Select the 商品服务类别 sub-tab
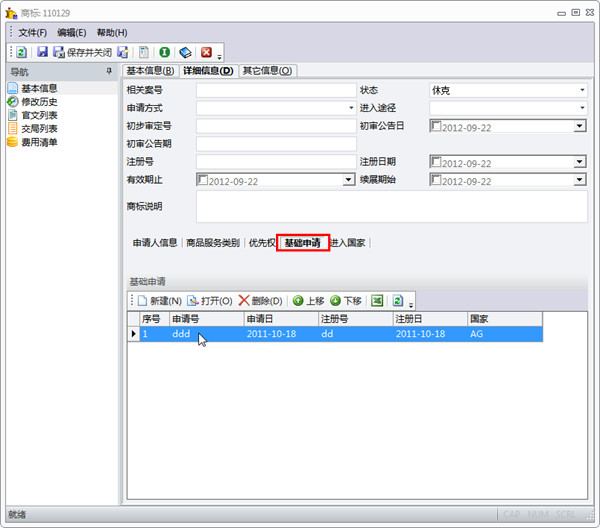600x528 pixels. tap(213, 243)
